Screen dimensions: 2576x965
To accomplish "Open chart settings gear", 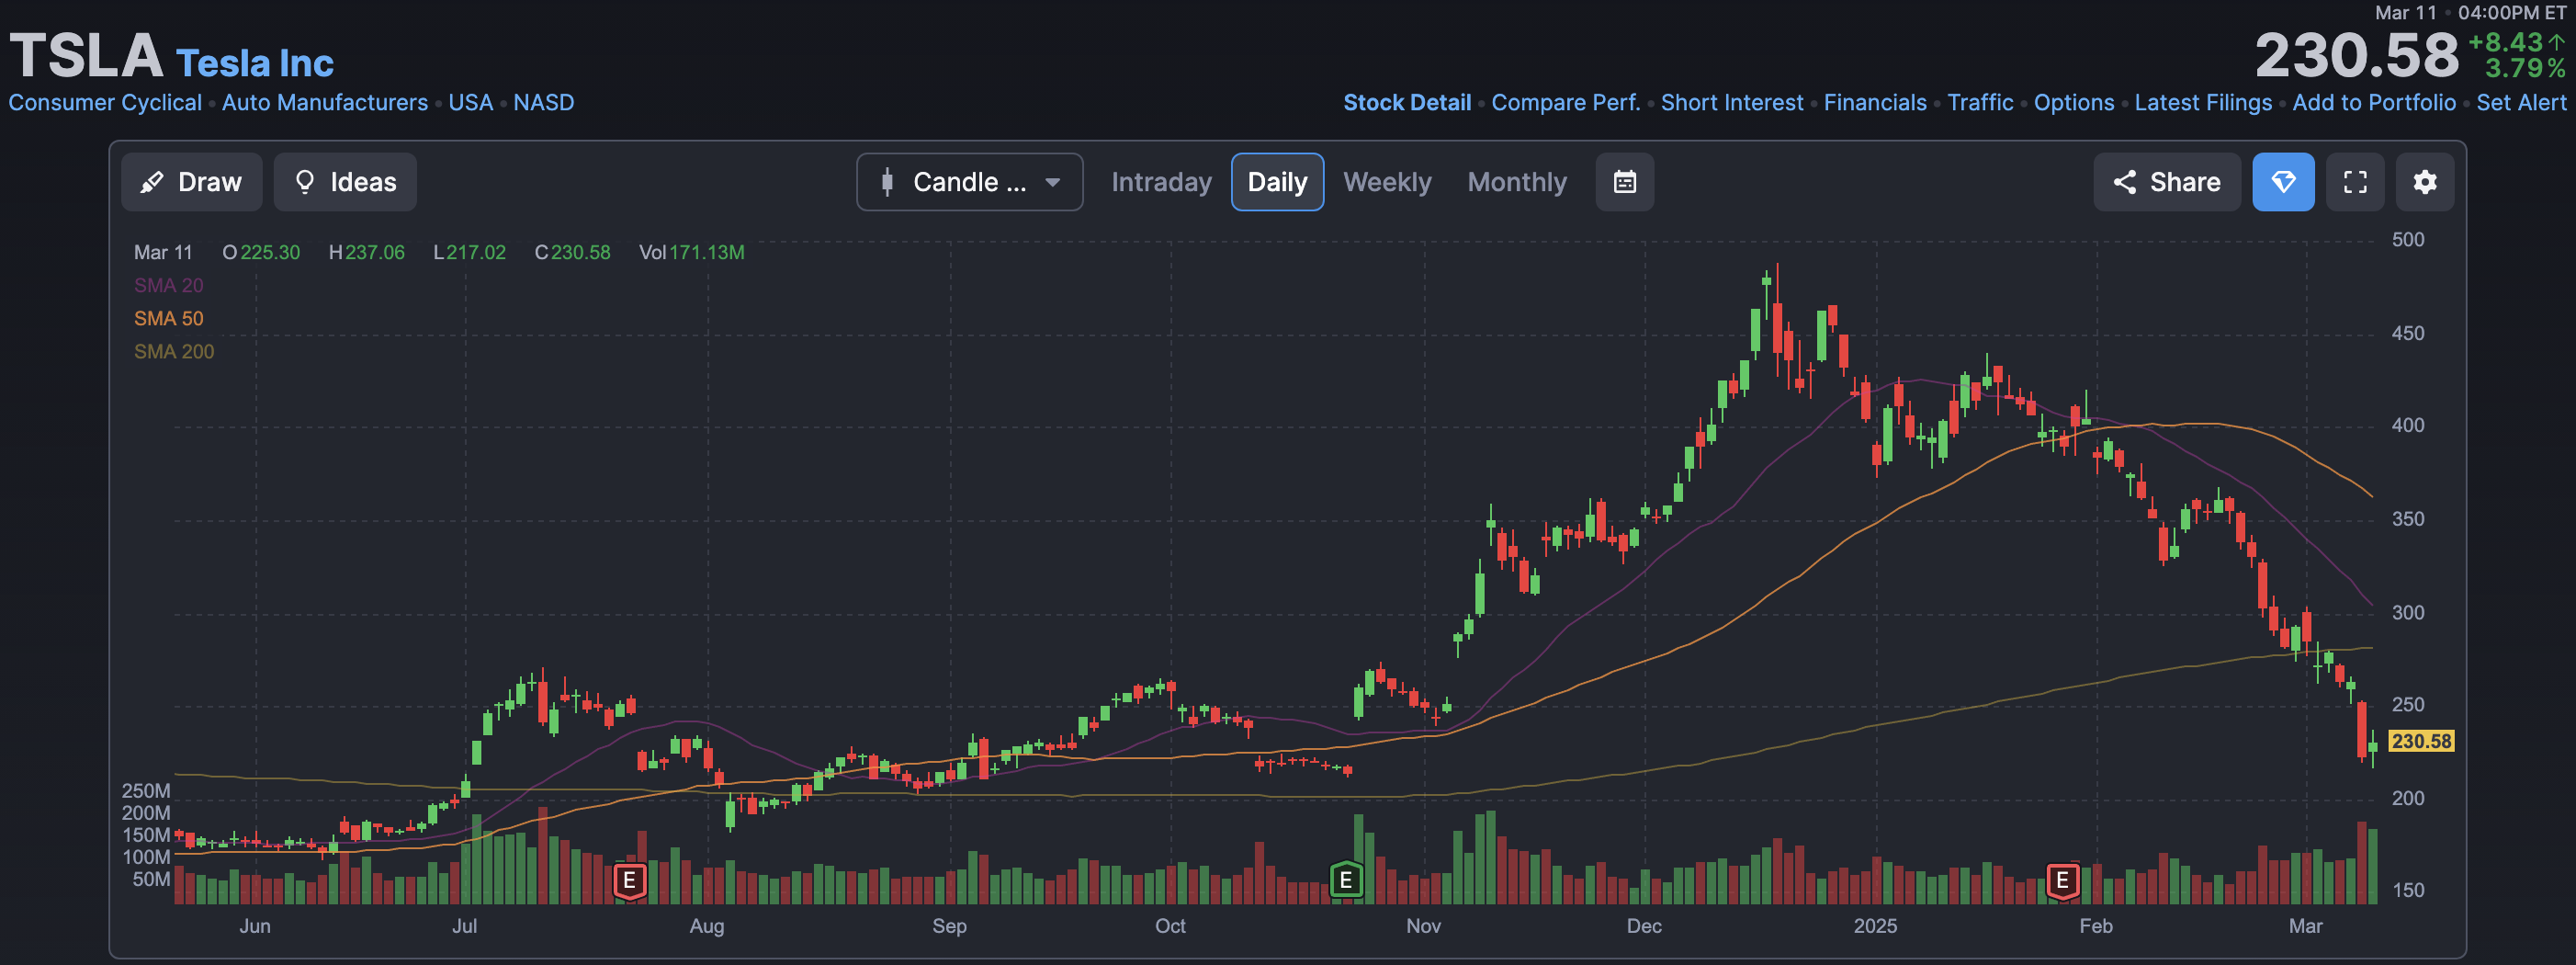I will [x=2425, y=182].
